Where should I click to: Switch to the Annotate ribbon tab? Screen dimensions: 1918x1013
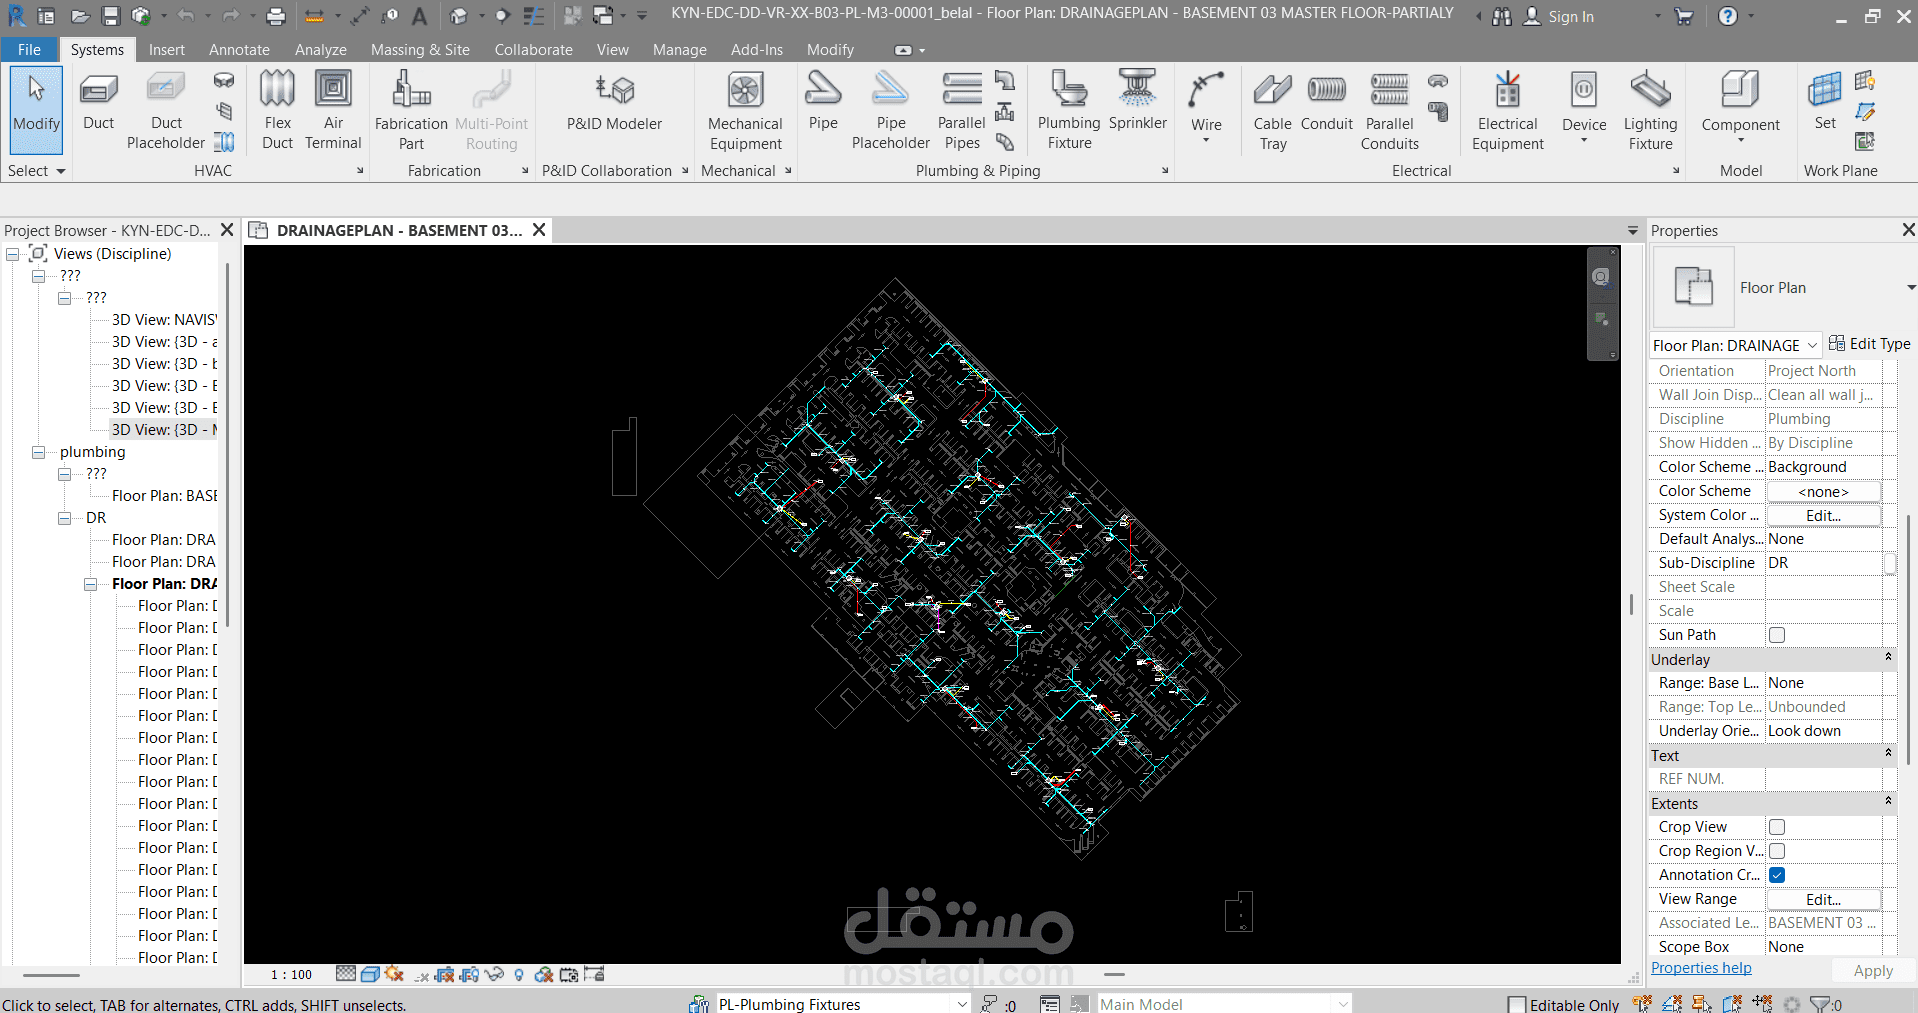239,50
